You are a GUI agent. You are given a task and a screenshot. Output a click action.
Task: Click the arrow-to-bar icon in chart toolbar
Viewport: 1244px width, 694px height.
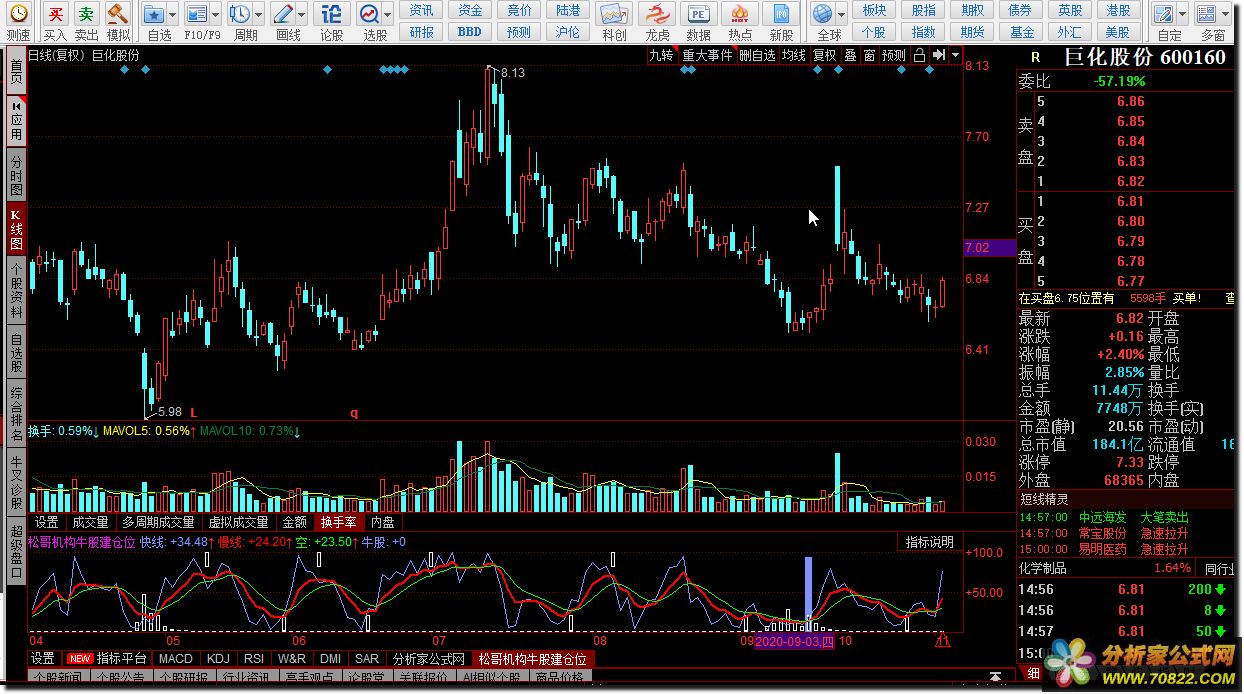tap(938, 55)
